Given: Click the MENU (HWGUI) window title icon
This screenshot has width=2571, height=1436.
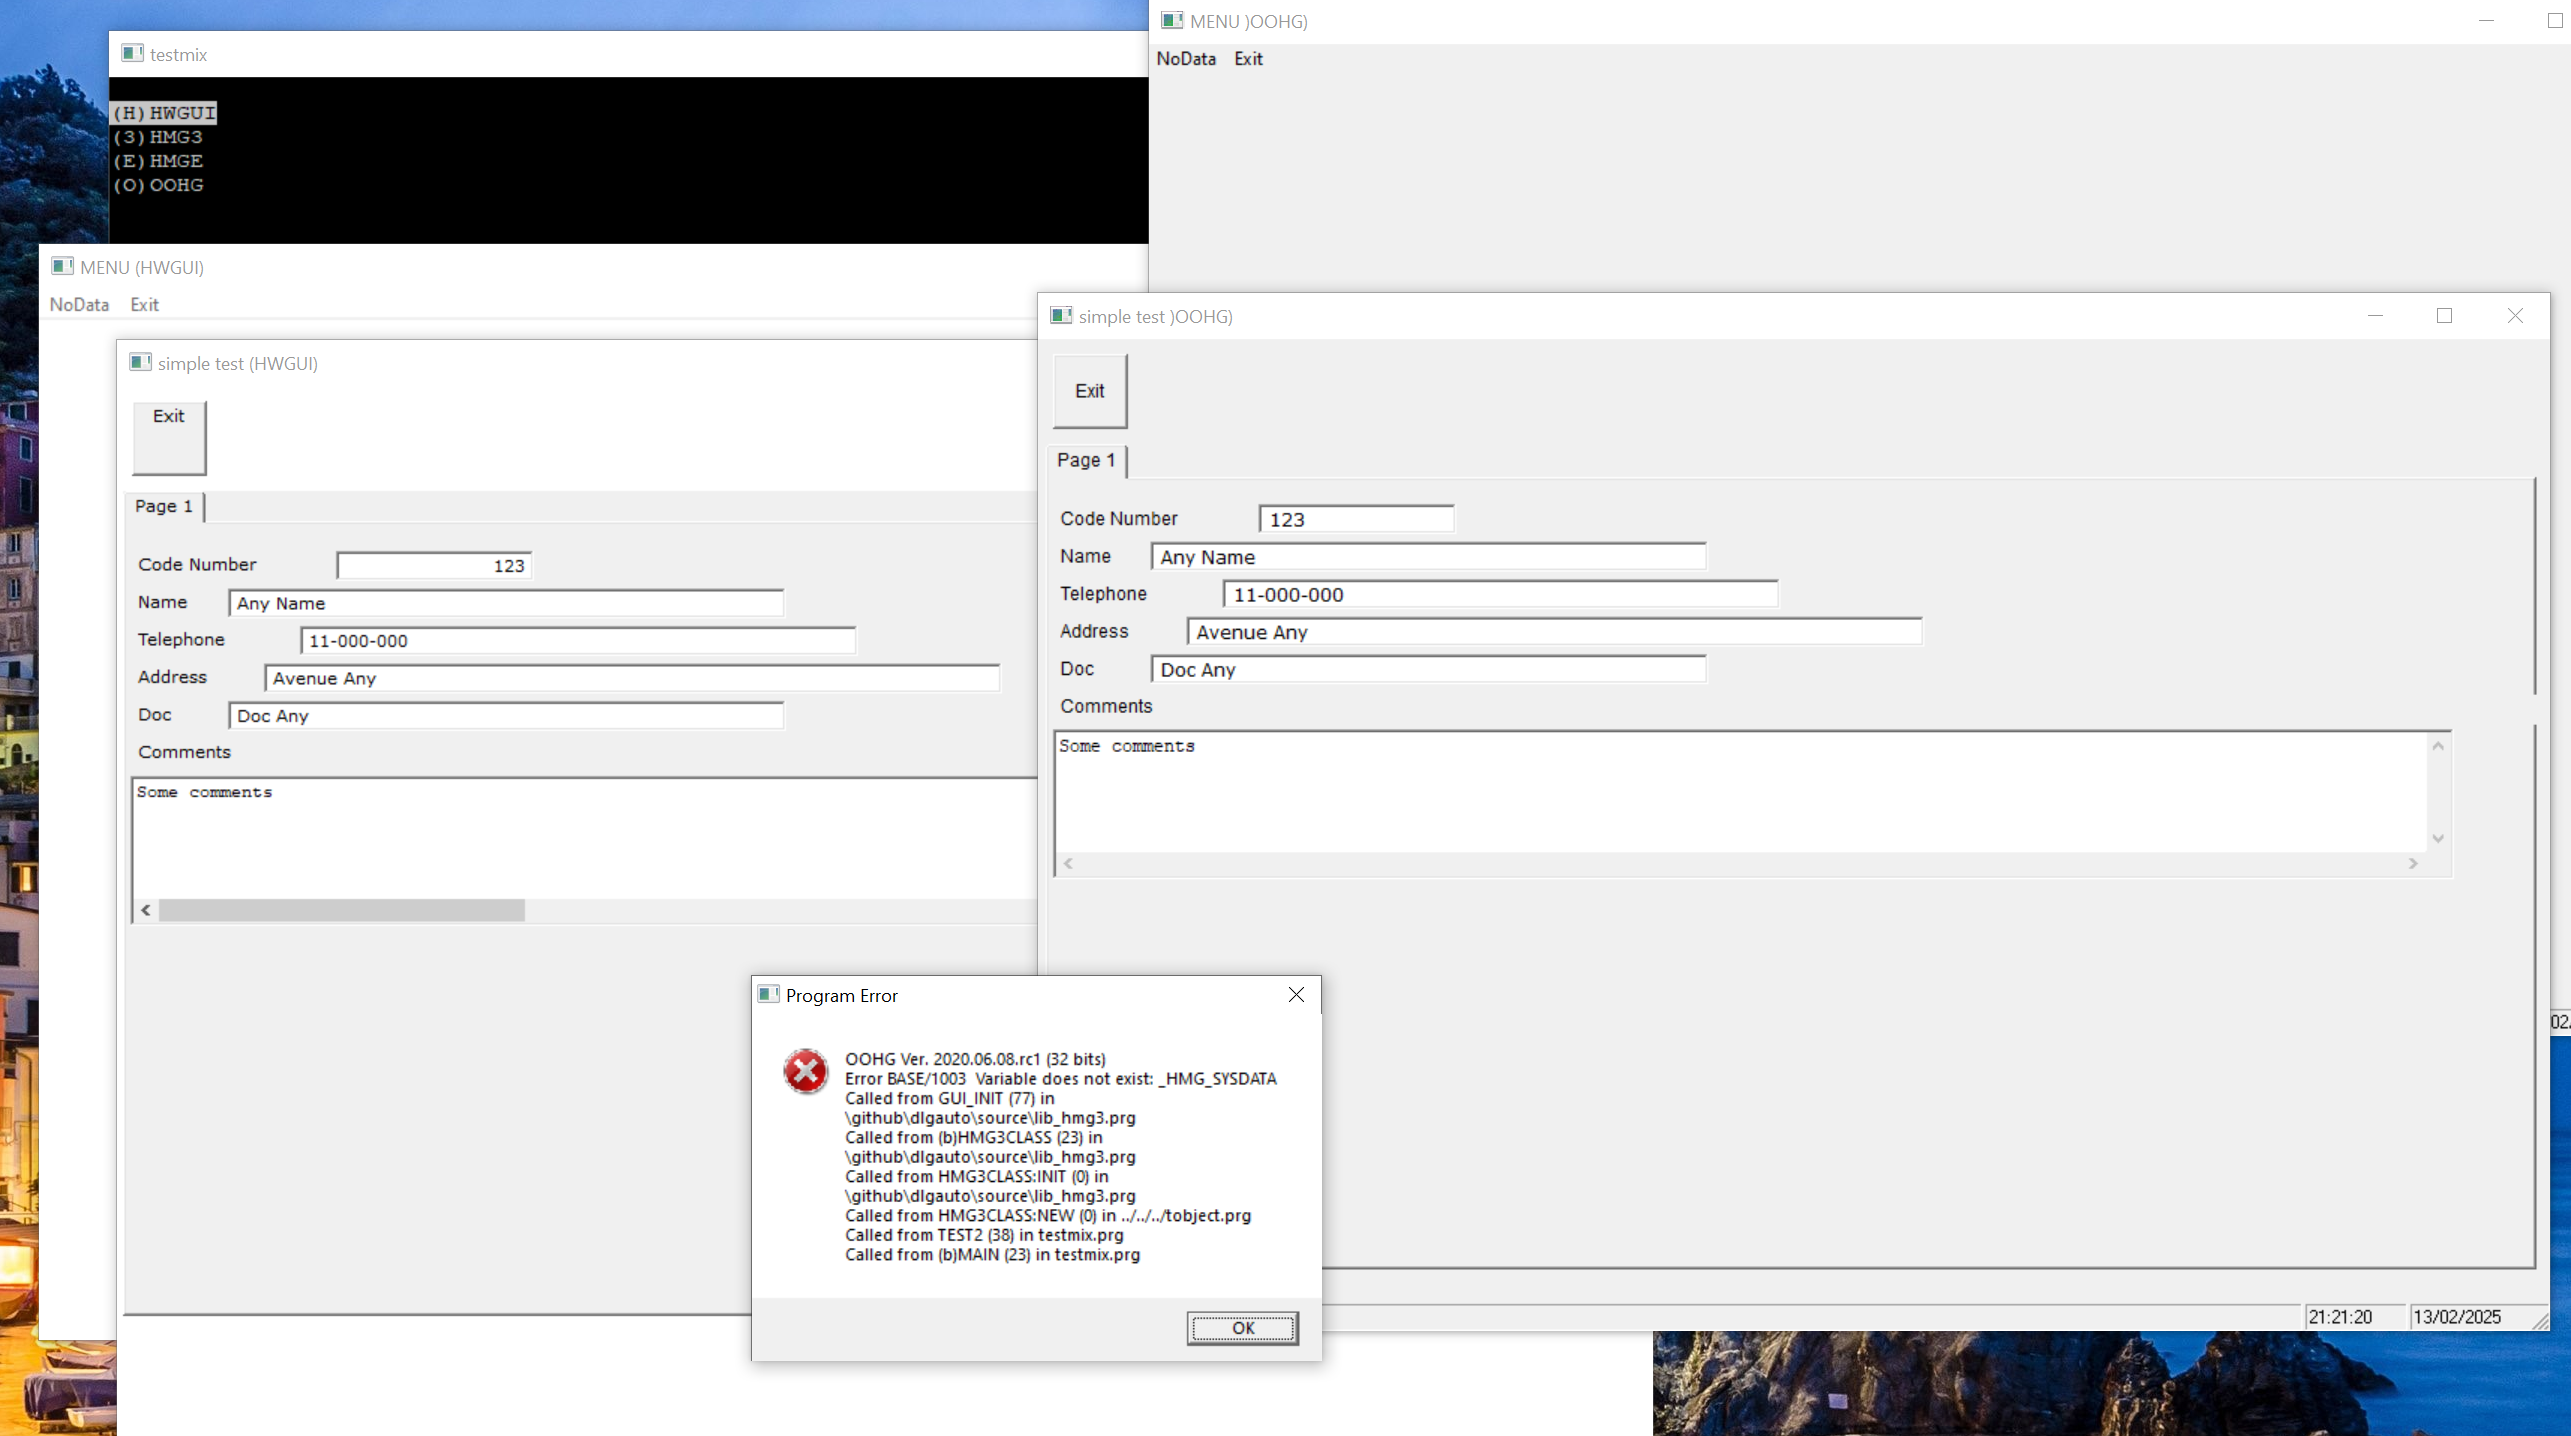Looking at the screenshot, I should (x=62, y=267).
